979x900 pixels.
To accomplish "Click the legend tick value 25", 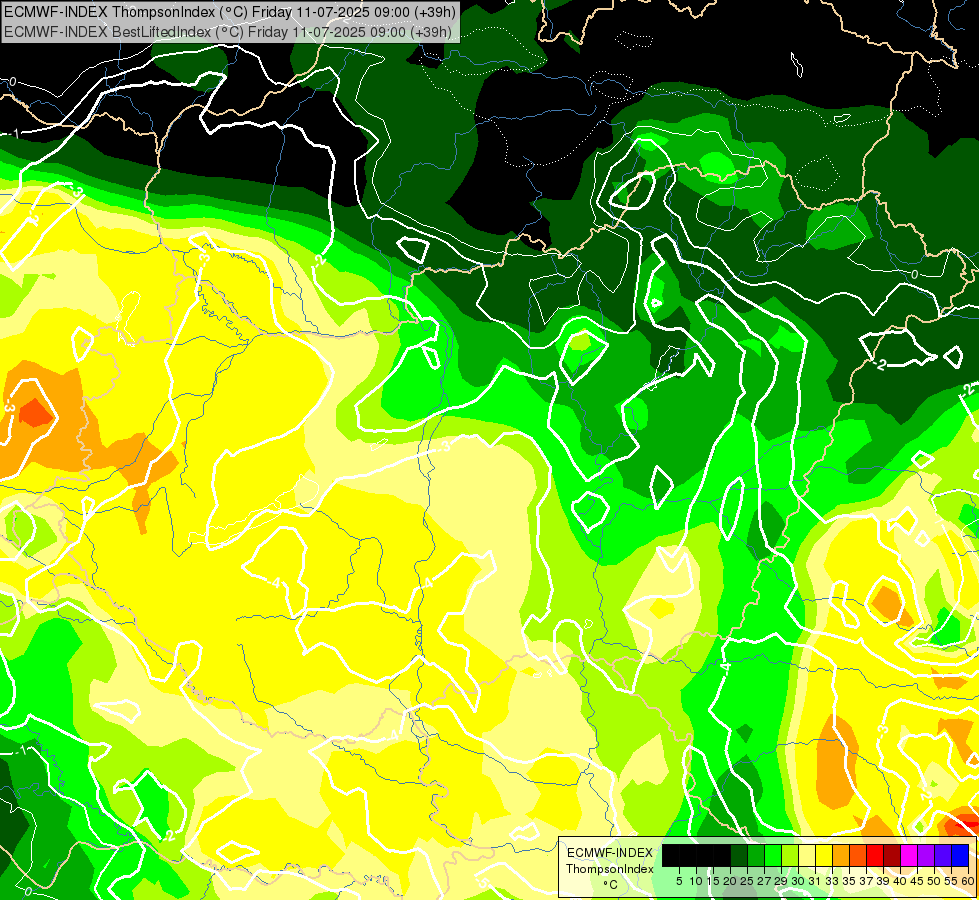I will (747, 881).
